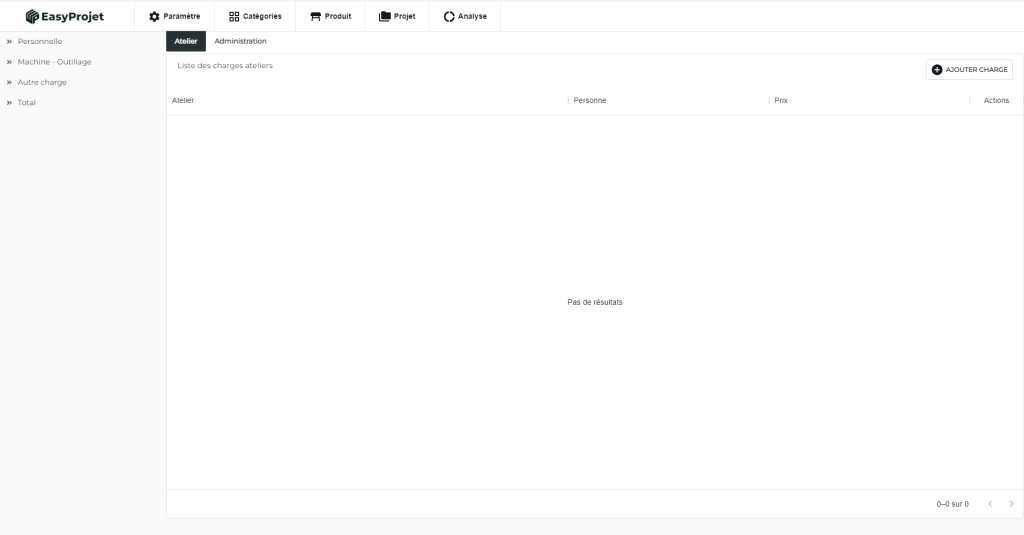Click the Produit table icon
1024x535 pixels.
(316, 16)
